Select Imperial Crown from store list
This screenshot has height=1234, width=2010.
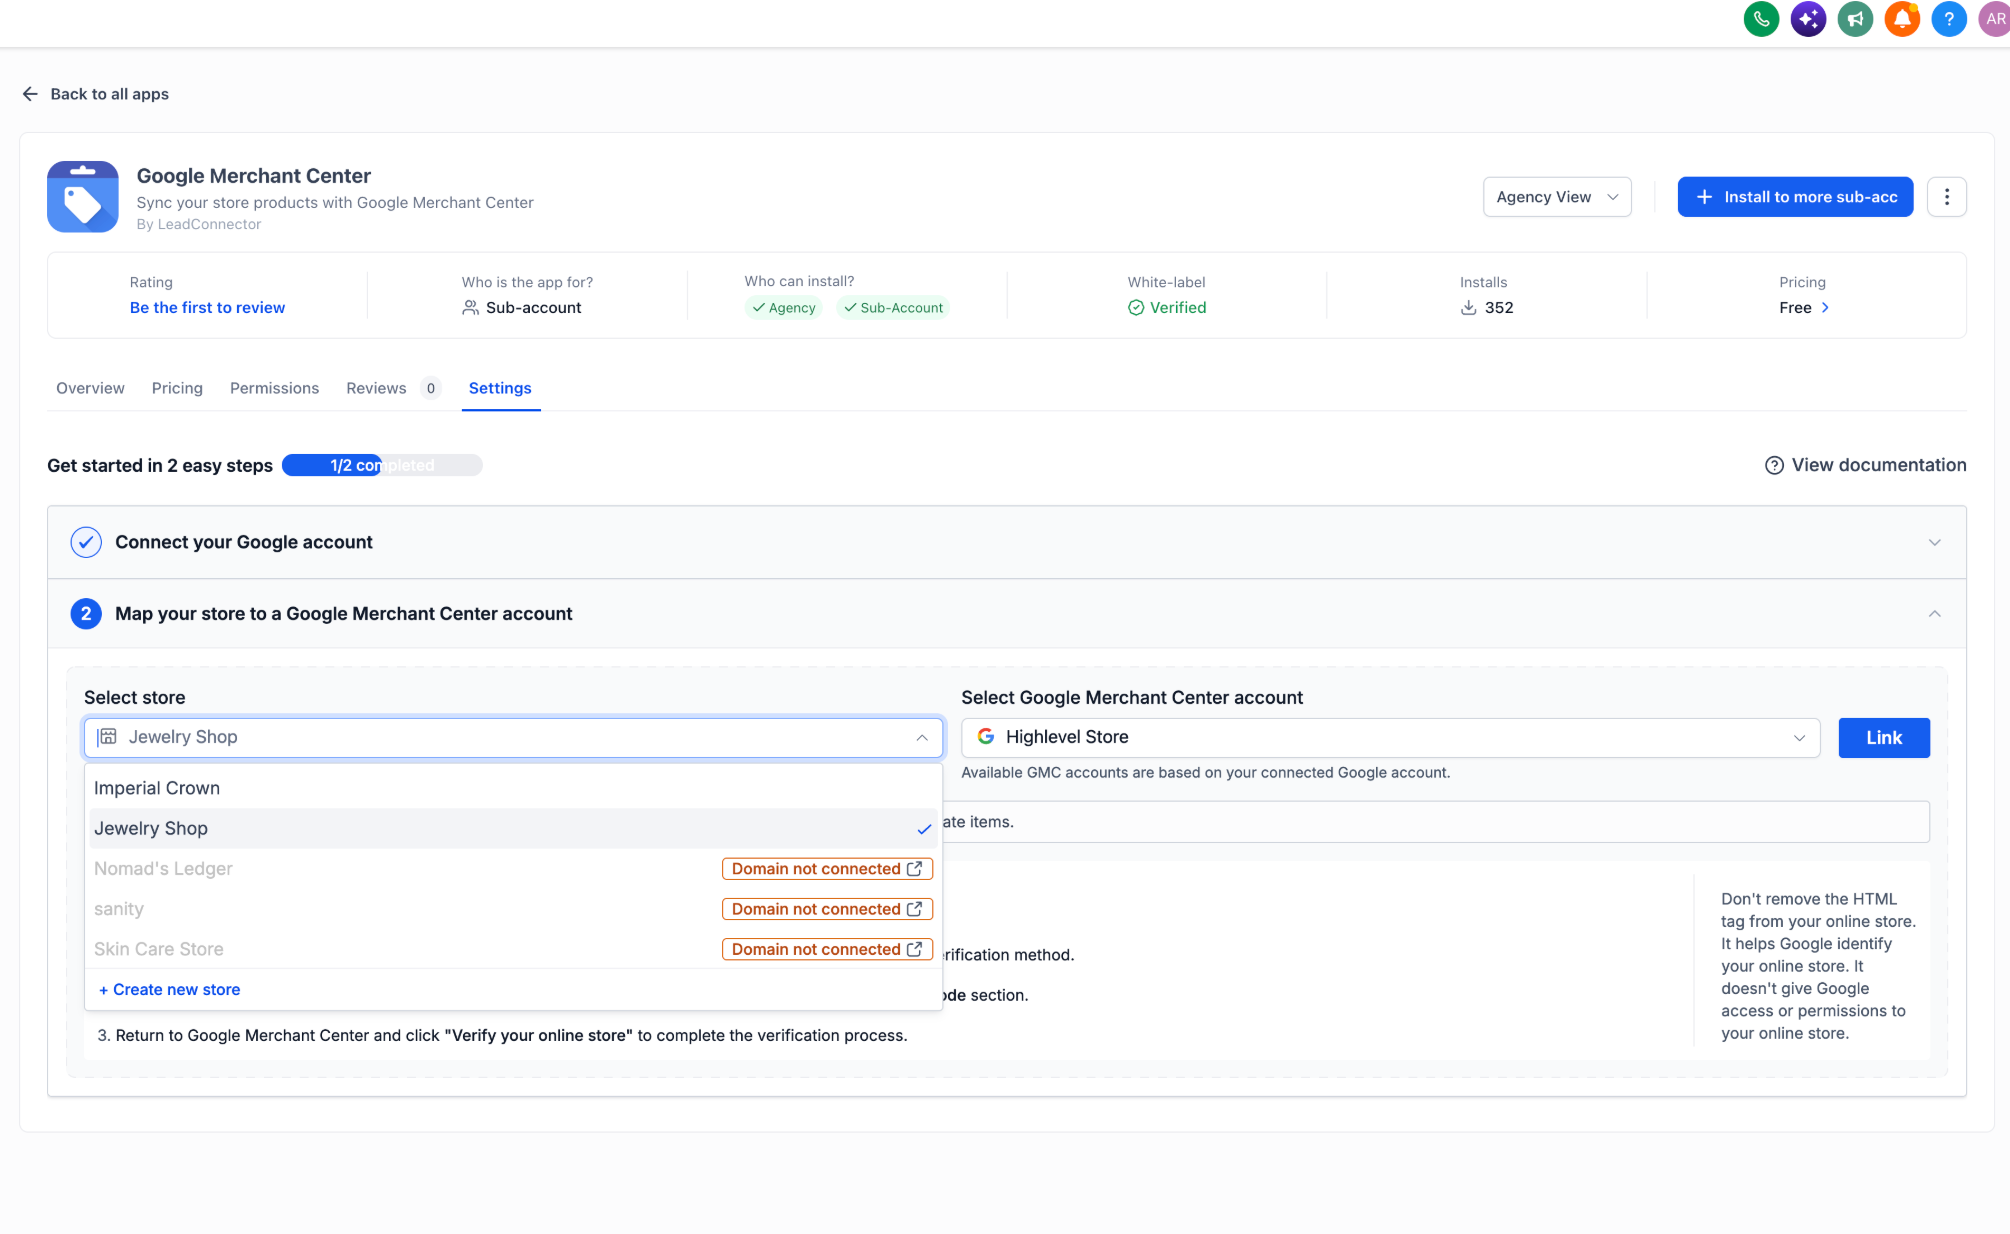(513, 788)
